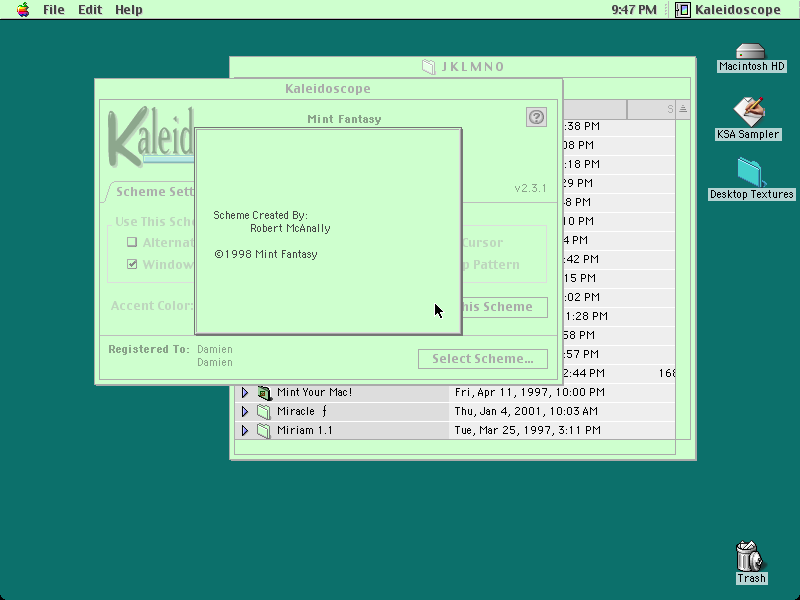
Task: Expand the Miriam 1.1 folder
Action: point(245,430)
